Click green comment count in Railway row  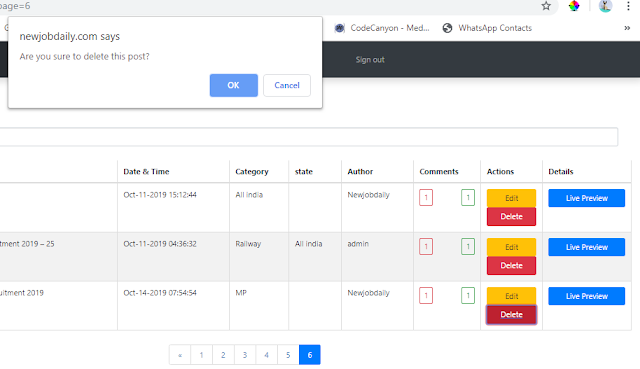(468, 247)
